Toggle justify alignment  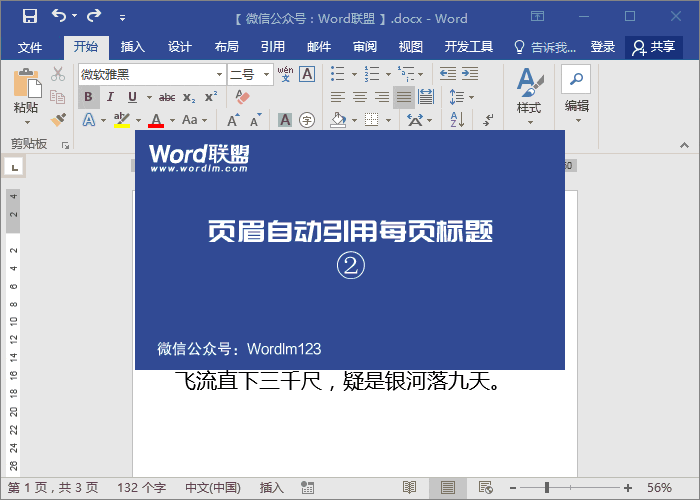point(404,97)
